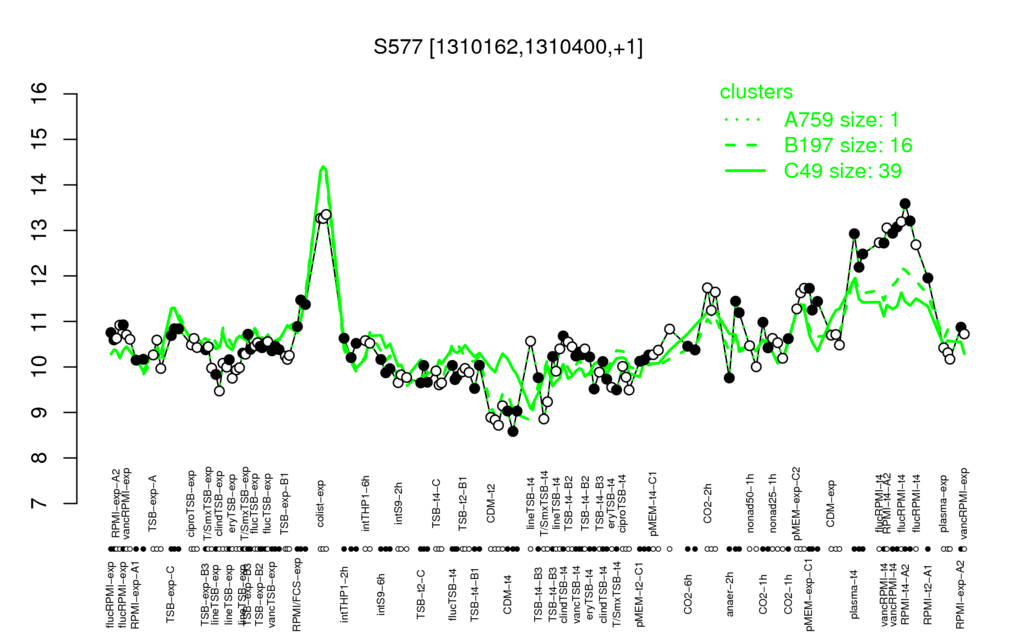Viewport: 1024px width, 640px height.
Task: Click legend entry 'A759 size: 1'
Action: 841,120
